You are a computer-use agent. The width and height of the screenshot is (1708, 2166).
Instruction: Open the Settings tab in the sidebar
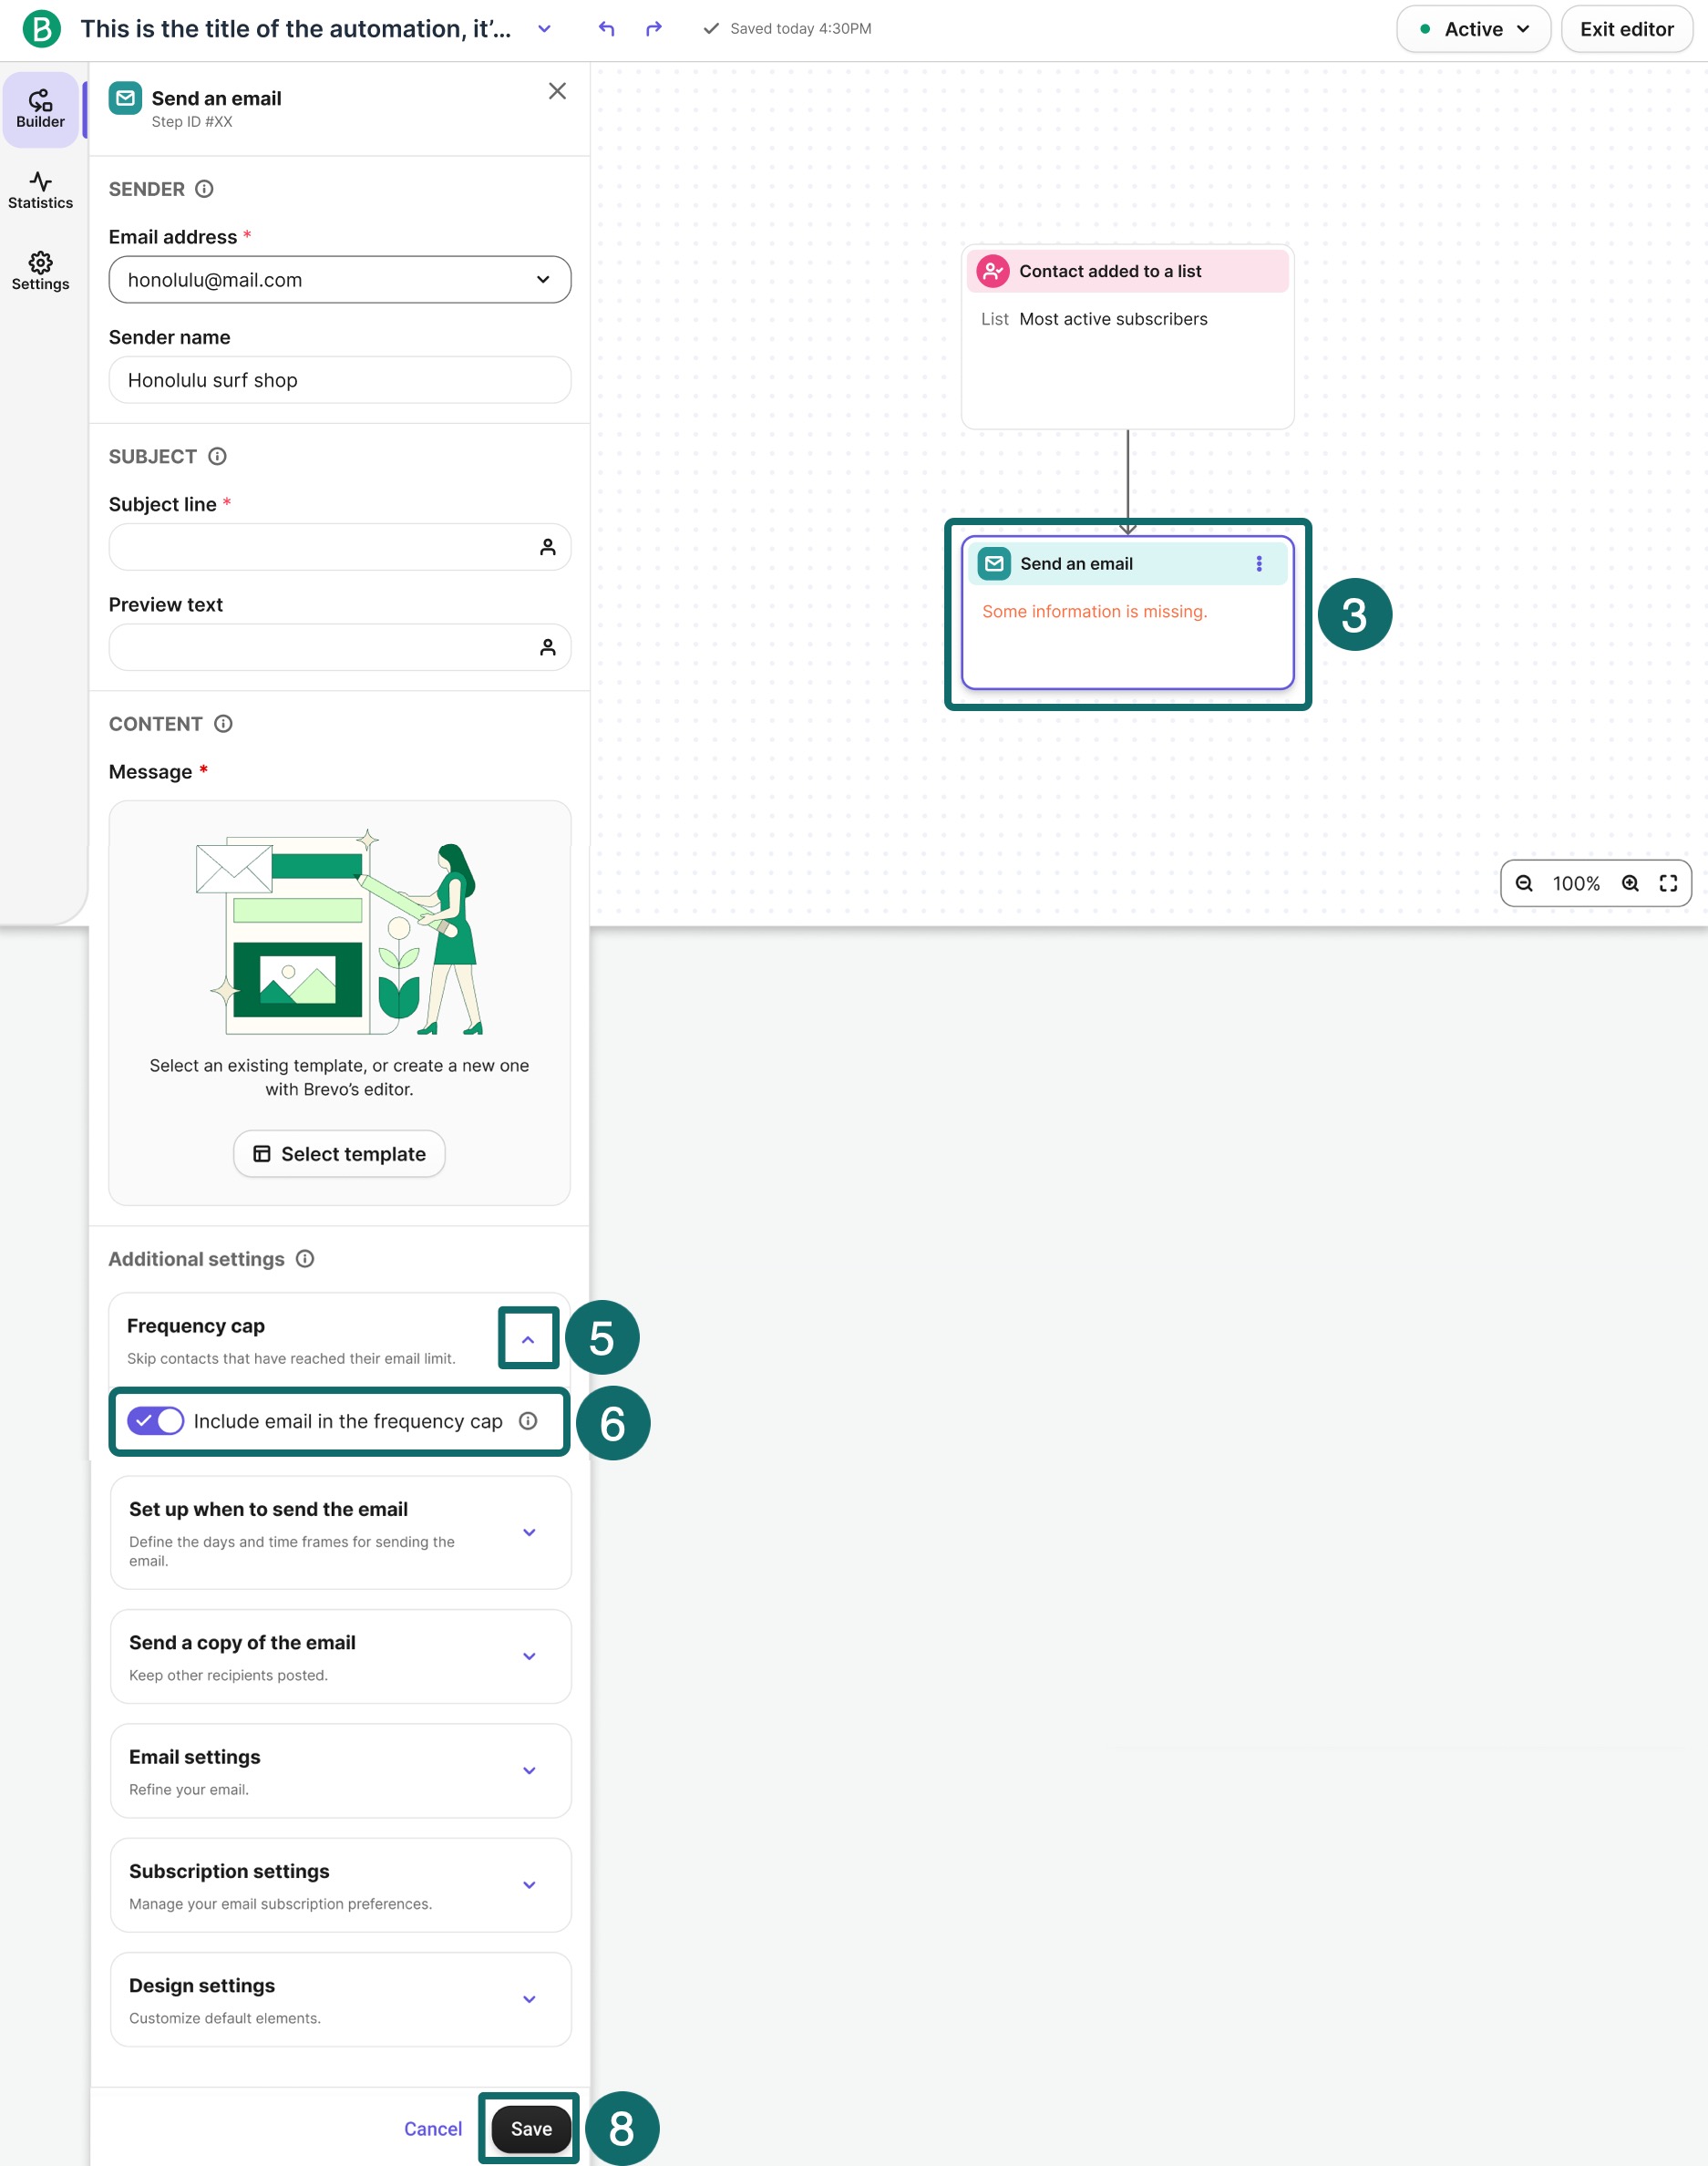pyautogui.click(x=40, y=271)
